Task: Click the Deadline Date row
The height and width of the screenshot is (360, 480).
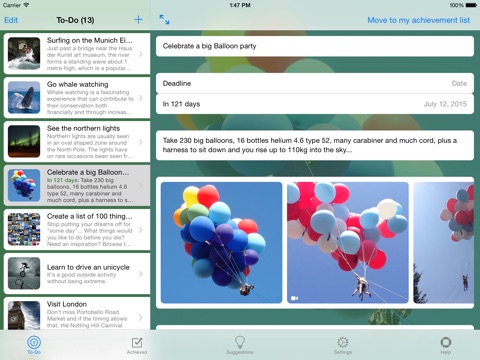Action: click(x=315, y=83)
